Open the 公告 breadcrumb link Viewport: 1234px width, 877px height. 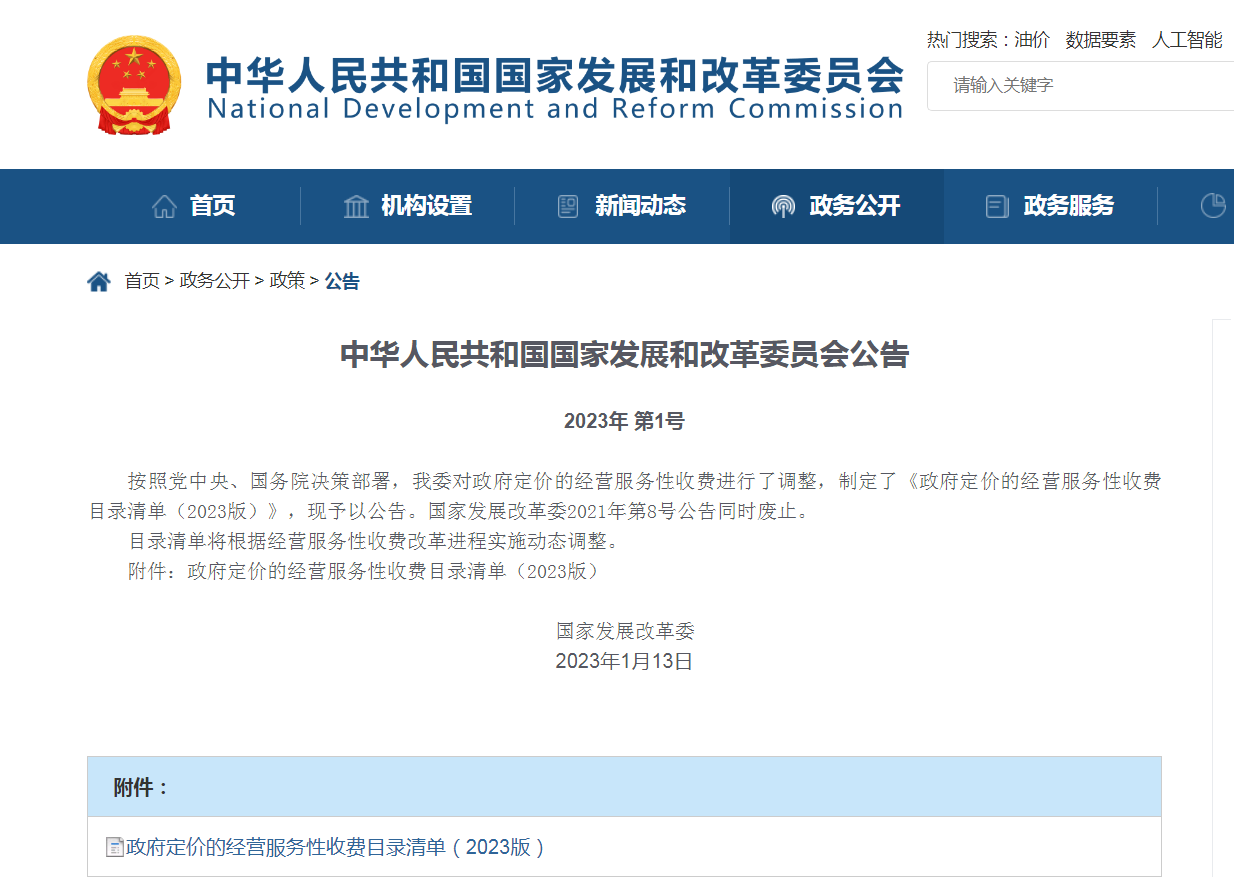342,282
